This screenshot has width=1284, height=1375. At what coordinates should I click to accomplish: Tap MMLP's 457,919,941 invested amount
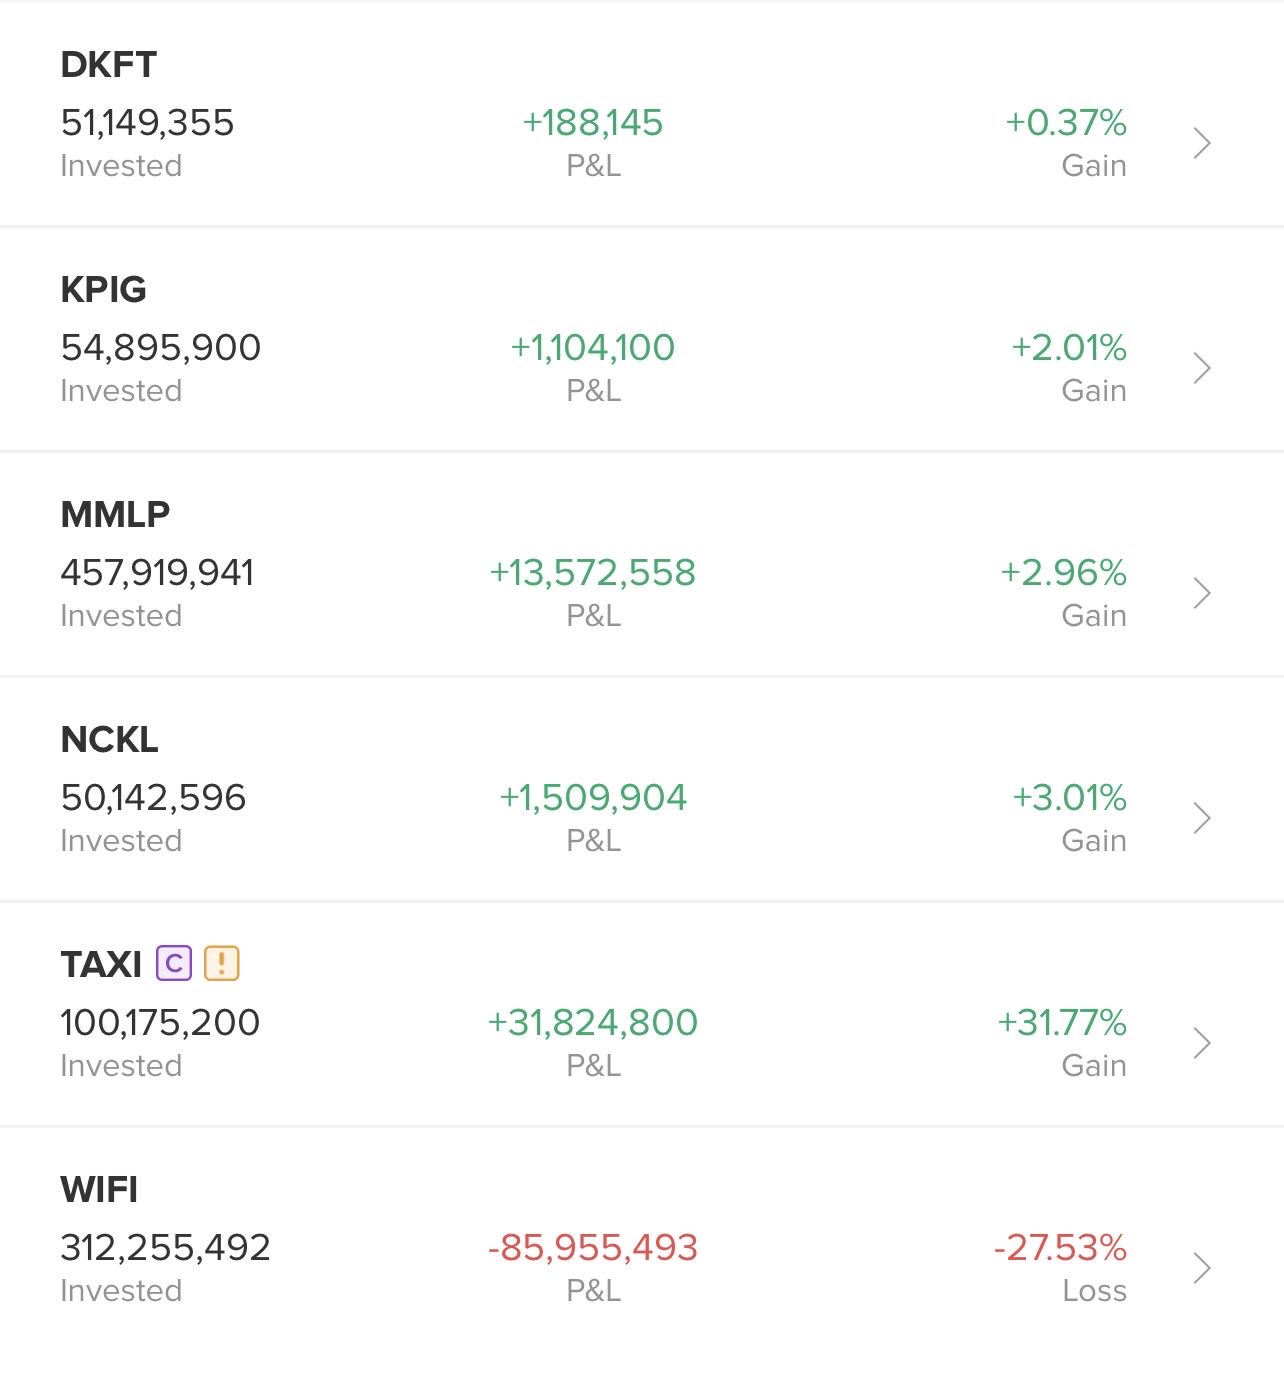click(157, 572)
